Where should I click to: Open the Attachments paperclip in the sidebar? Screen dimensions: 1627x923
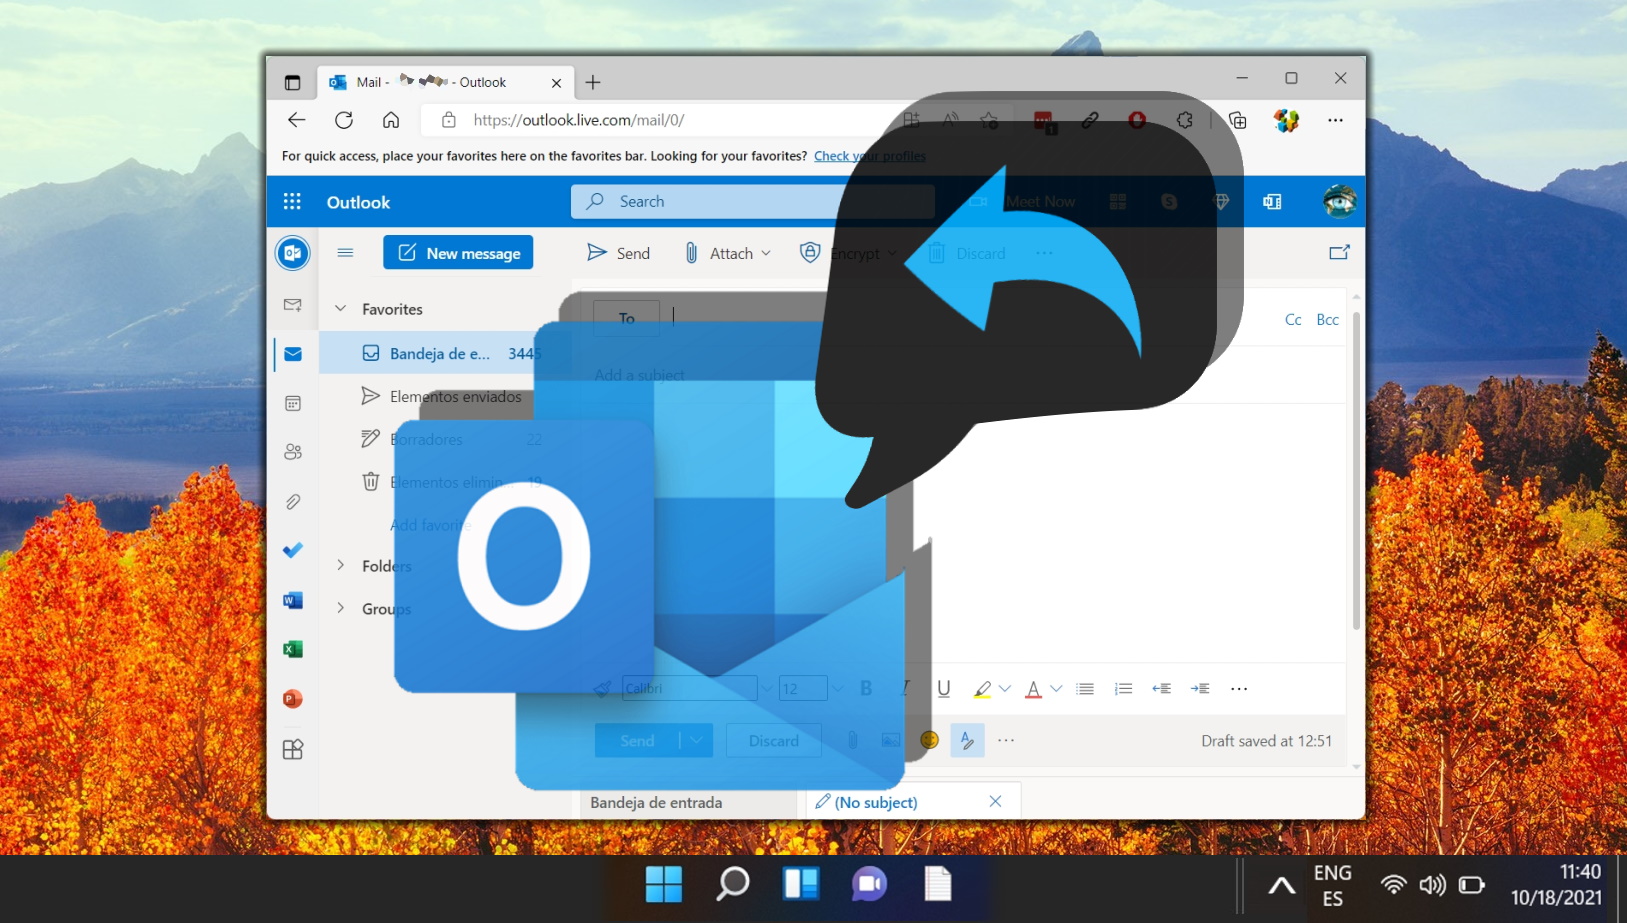(x=293, y=501)
